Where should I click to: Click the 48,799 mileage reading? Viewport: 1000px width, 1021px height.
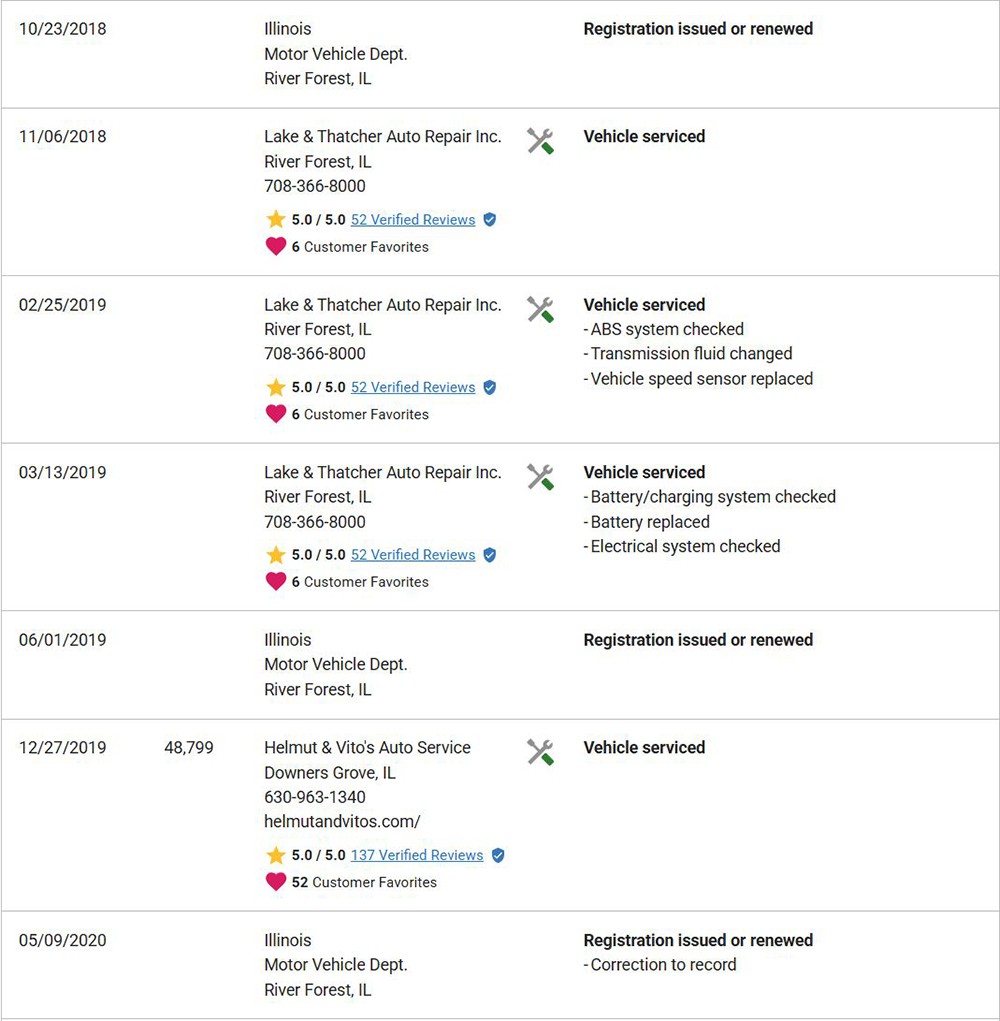[x=189, y=748]
